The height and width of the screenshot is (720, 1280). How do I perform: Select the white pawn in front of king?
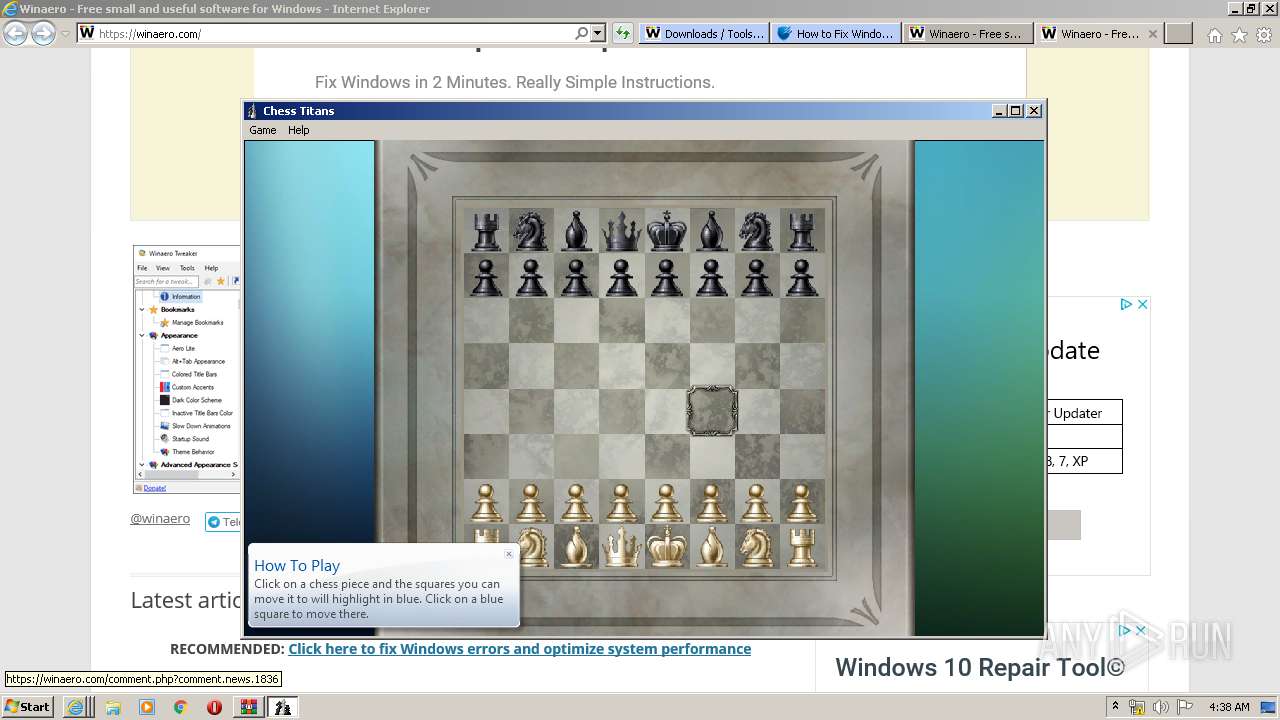(x=666, y=502)
